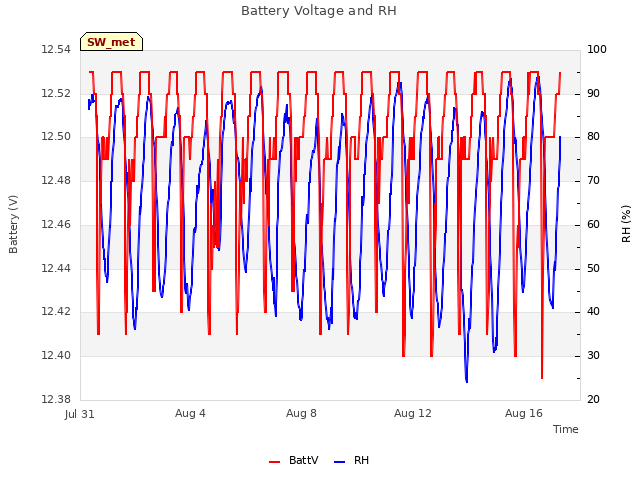Click the 30 right axis value
The width and height of the screenshot is (640, 480).
tap(593, 355)
